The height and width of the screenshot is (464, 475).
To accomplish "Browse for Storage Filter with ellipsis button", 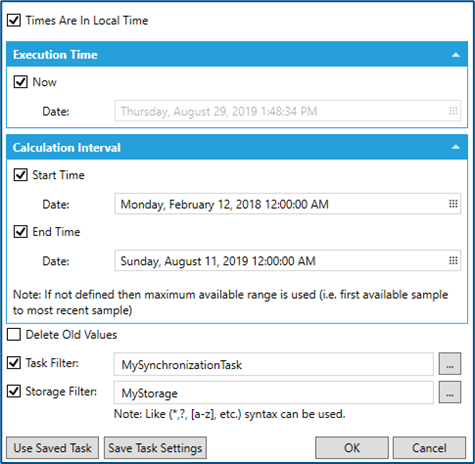I will [450, 392].
